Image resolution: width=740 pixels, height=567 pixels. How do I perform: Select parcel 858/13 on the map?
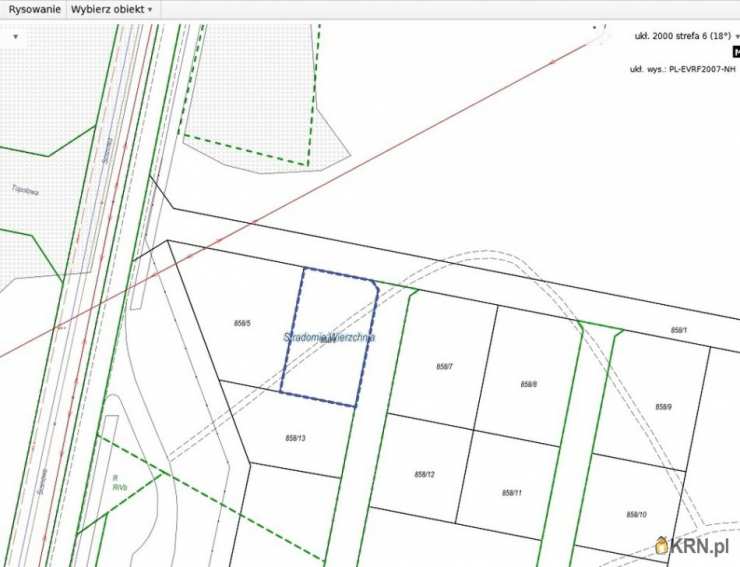tap(295, 438)
